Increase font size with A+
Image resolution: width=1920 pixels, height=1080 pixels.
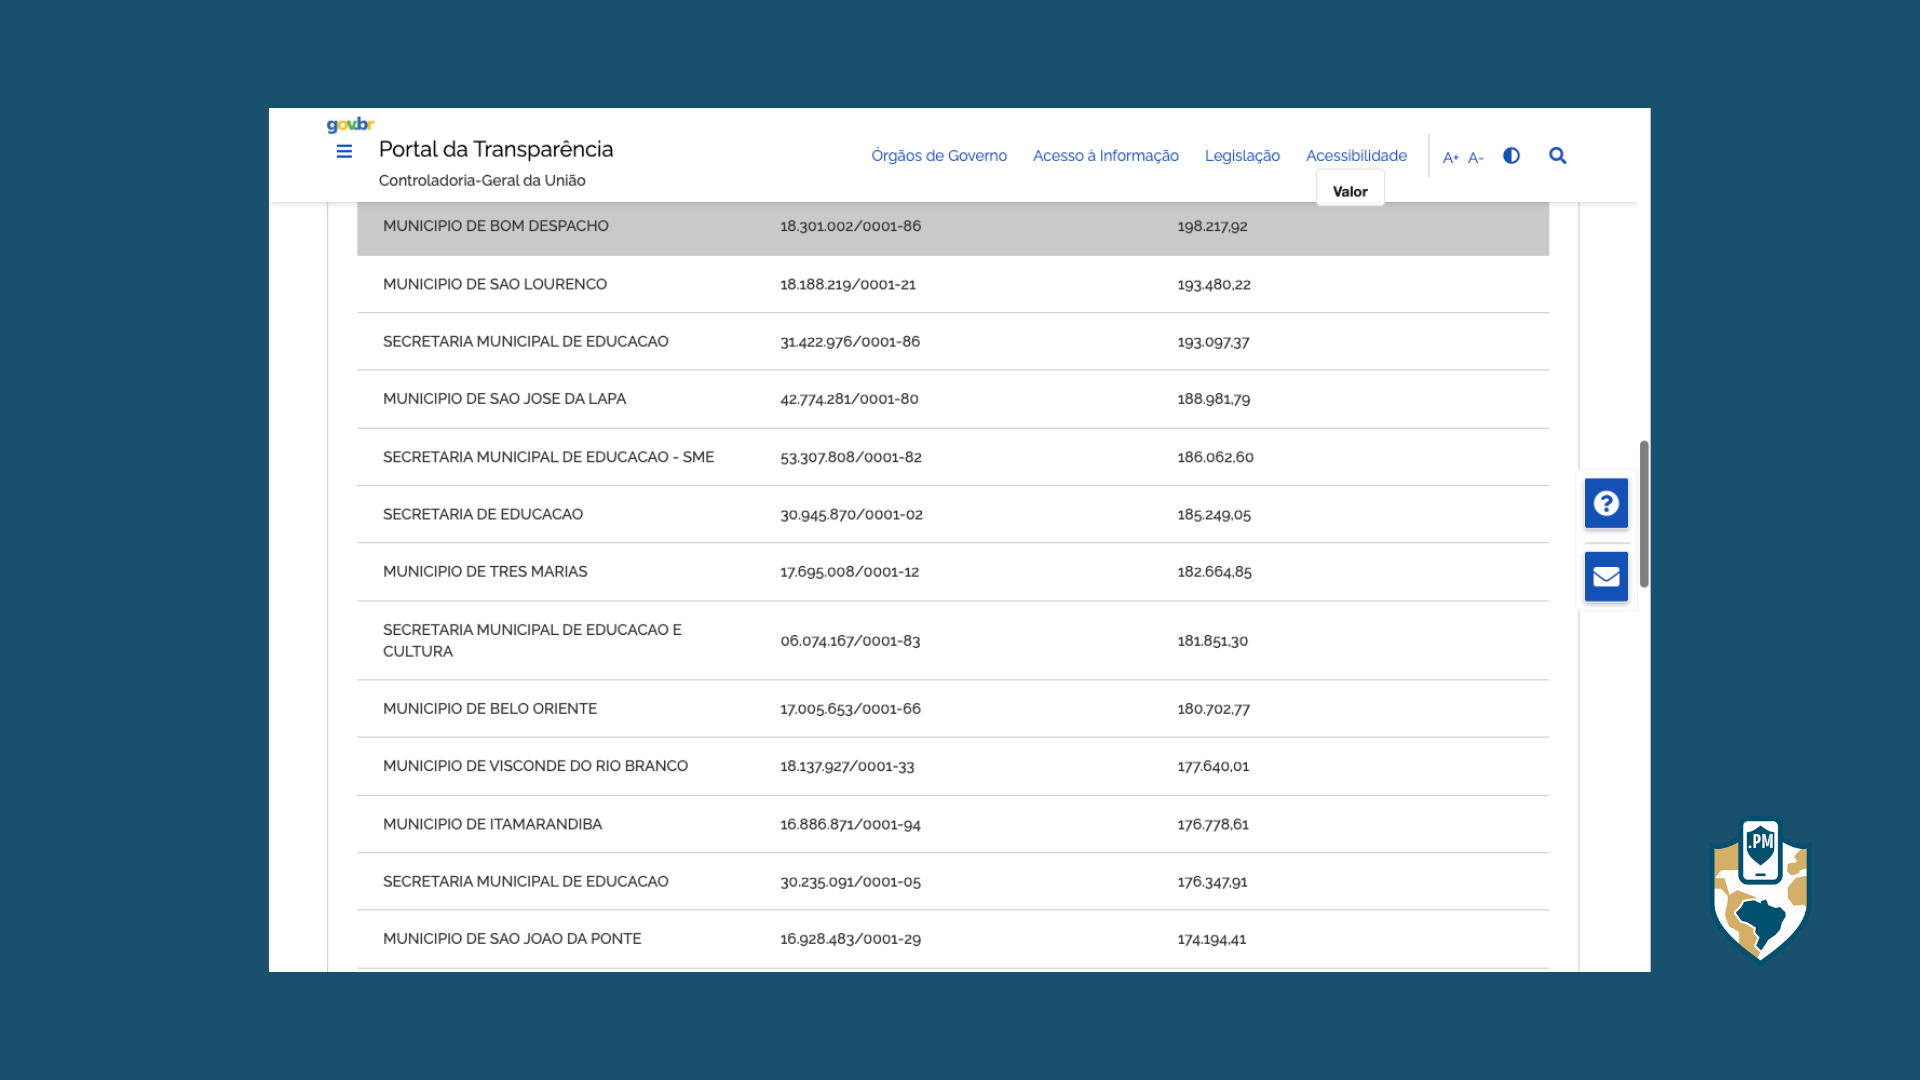click(x=1450, y=157)
